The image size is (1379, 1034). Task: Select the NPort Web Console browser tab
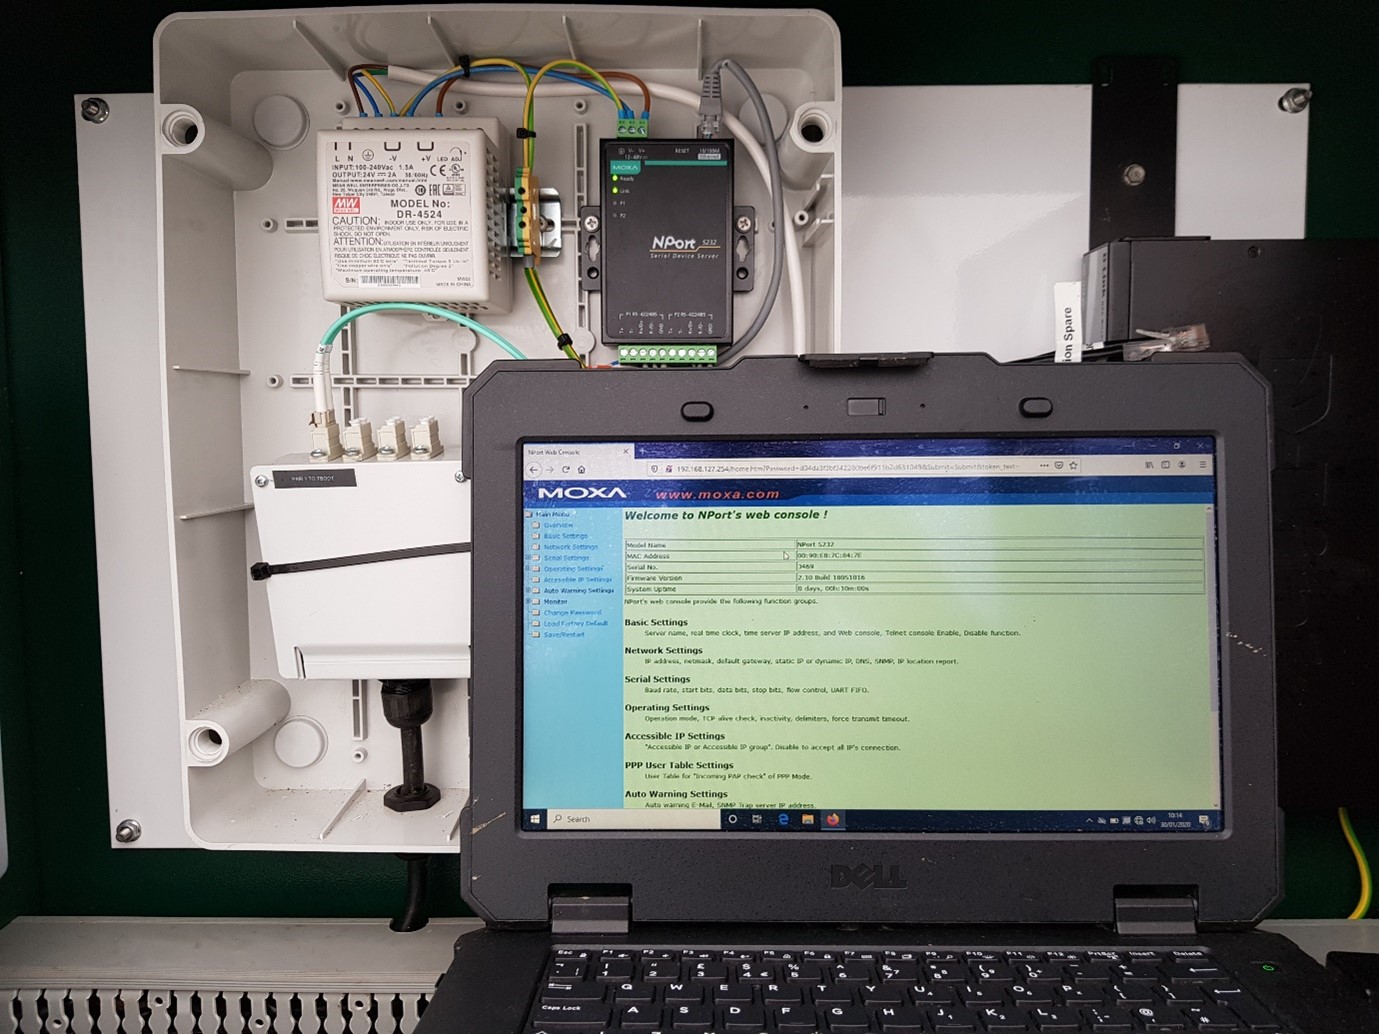pos(578,452)
